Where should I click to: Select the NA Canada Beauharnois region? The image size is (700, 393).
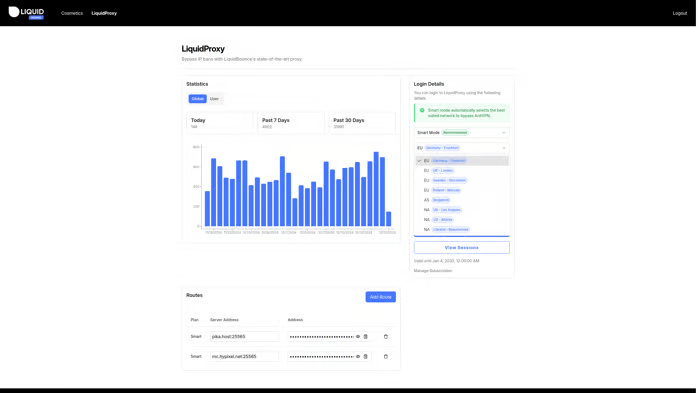[462, 230]
